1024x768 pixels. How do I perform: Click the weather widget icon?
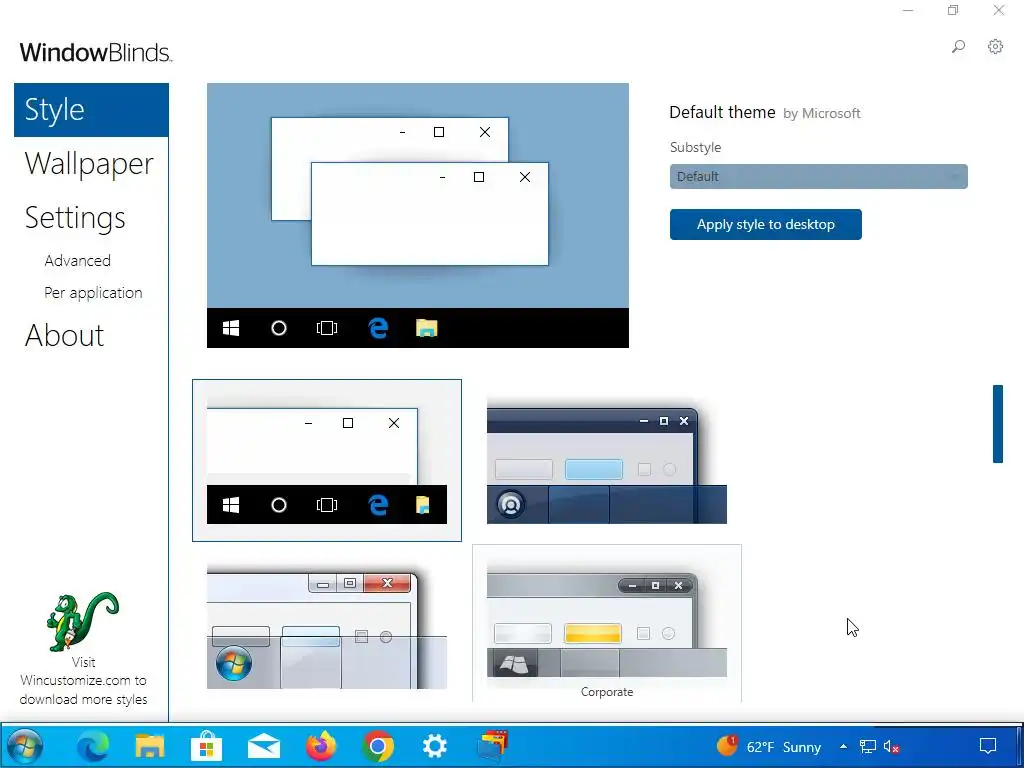pos(727,745)
